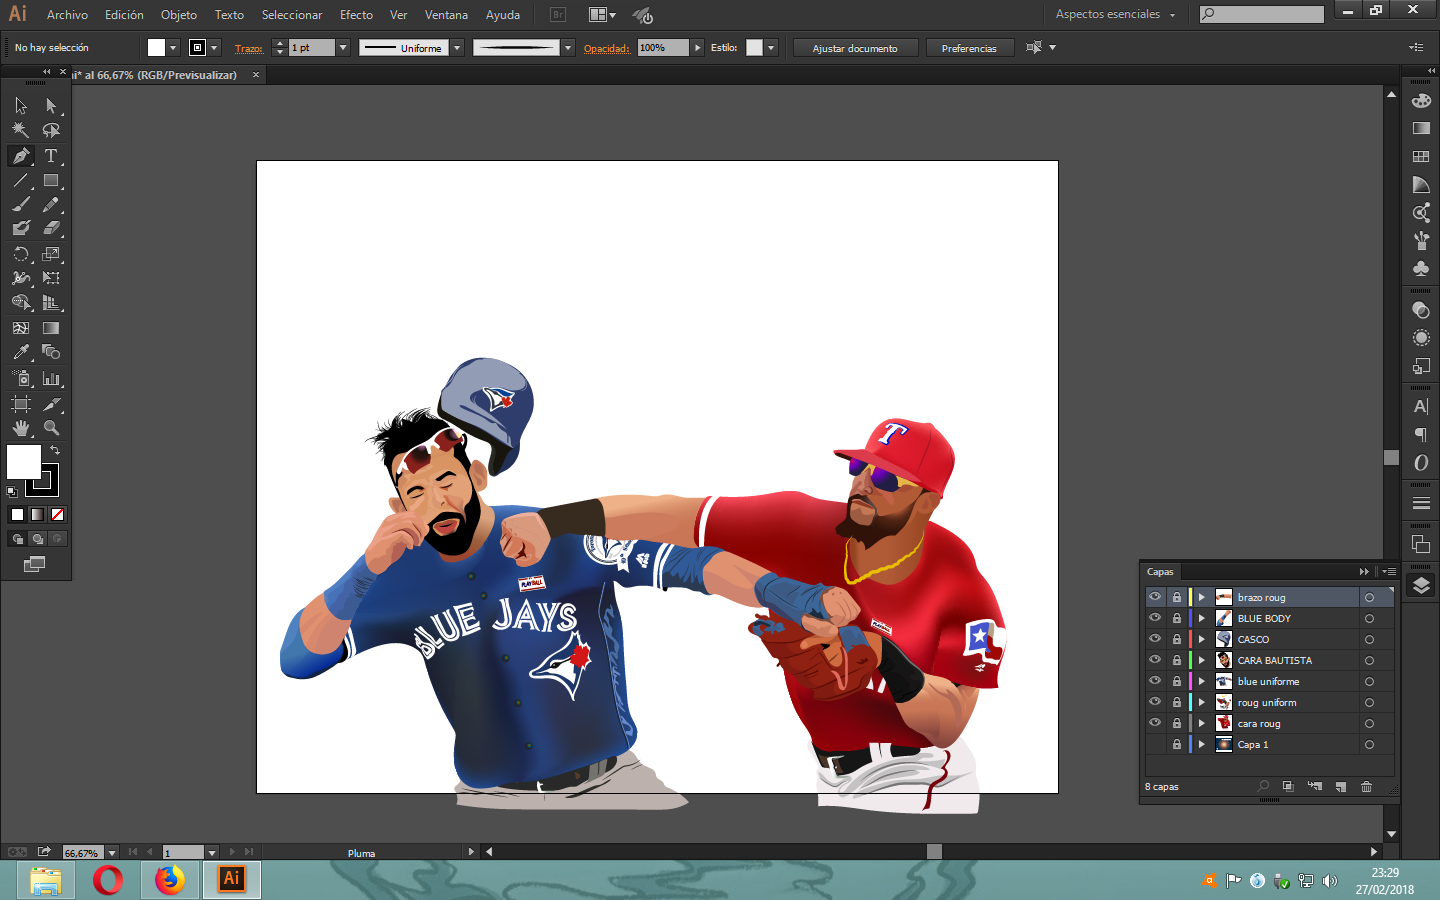Viewport: 1440px width, 900px height.
Task: Select the Type tool
Action: (51, 156)
